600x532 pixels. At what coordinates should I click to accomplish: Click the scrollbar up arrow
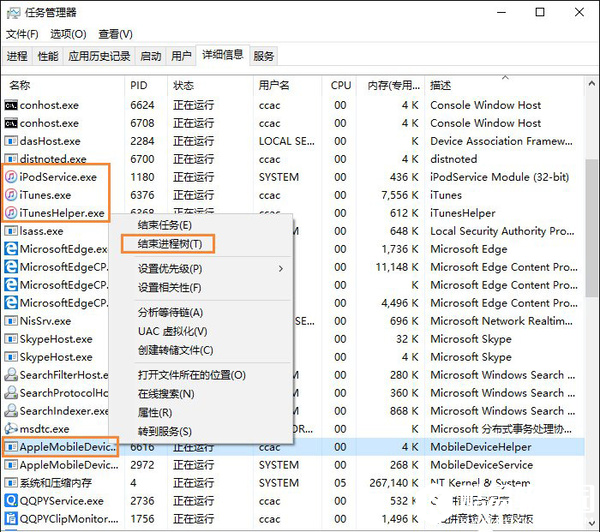pos(592,84)
